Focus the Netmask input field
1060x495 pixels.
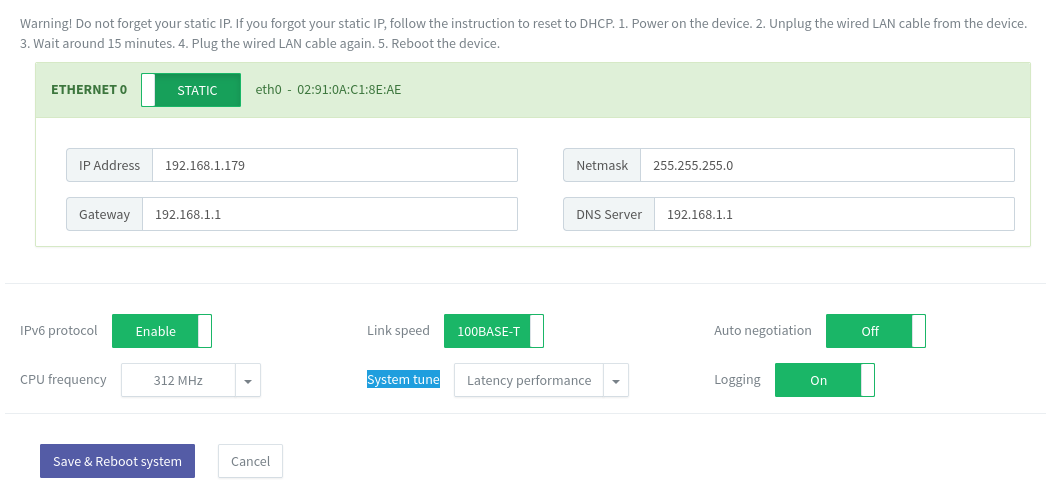point(827,165)
